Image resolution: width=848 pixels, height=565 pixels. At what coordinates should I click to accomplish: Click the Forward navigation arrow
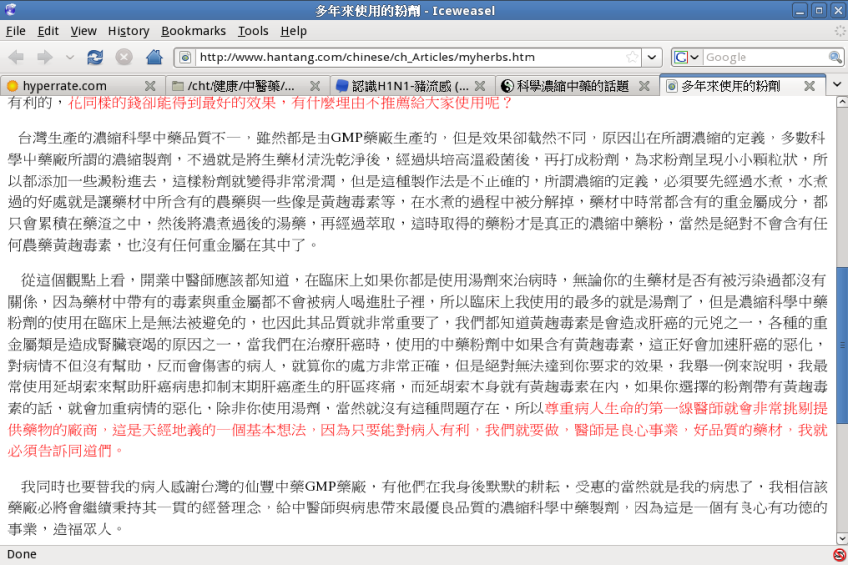pyautogui.click(x=45, y=57)
